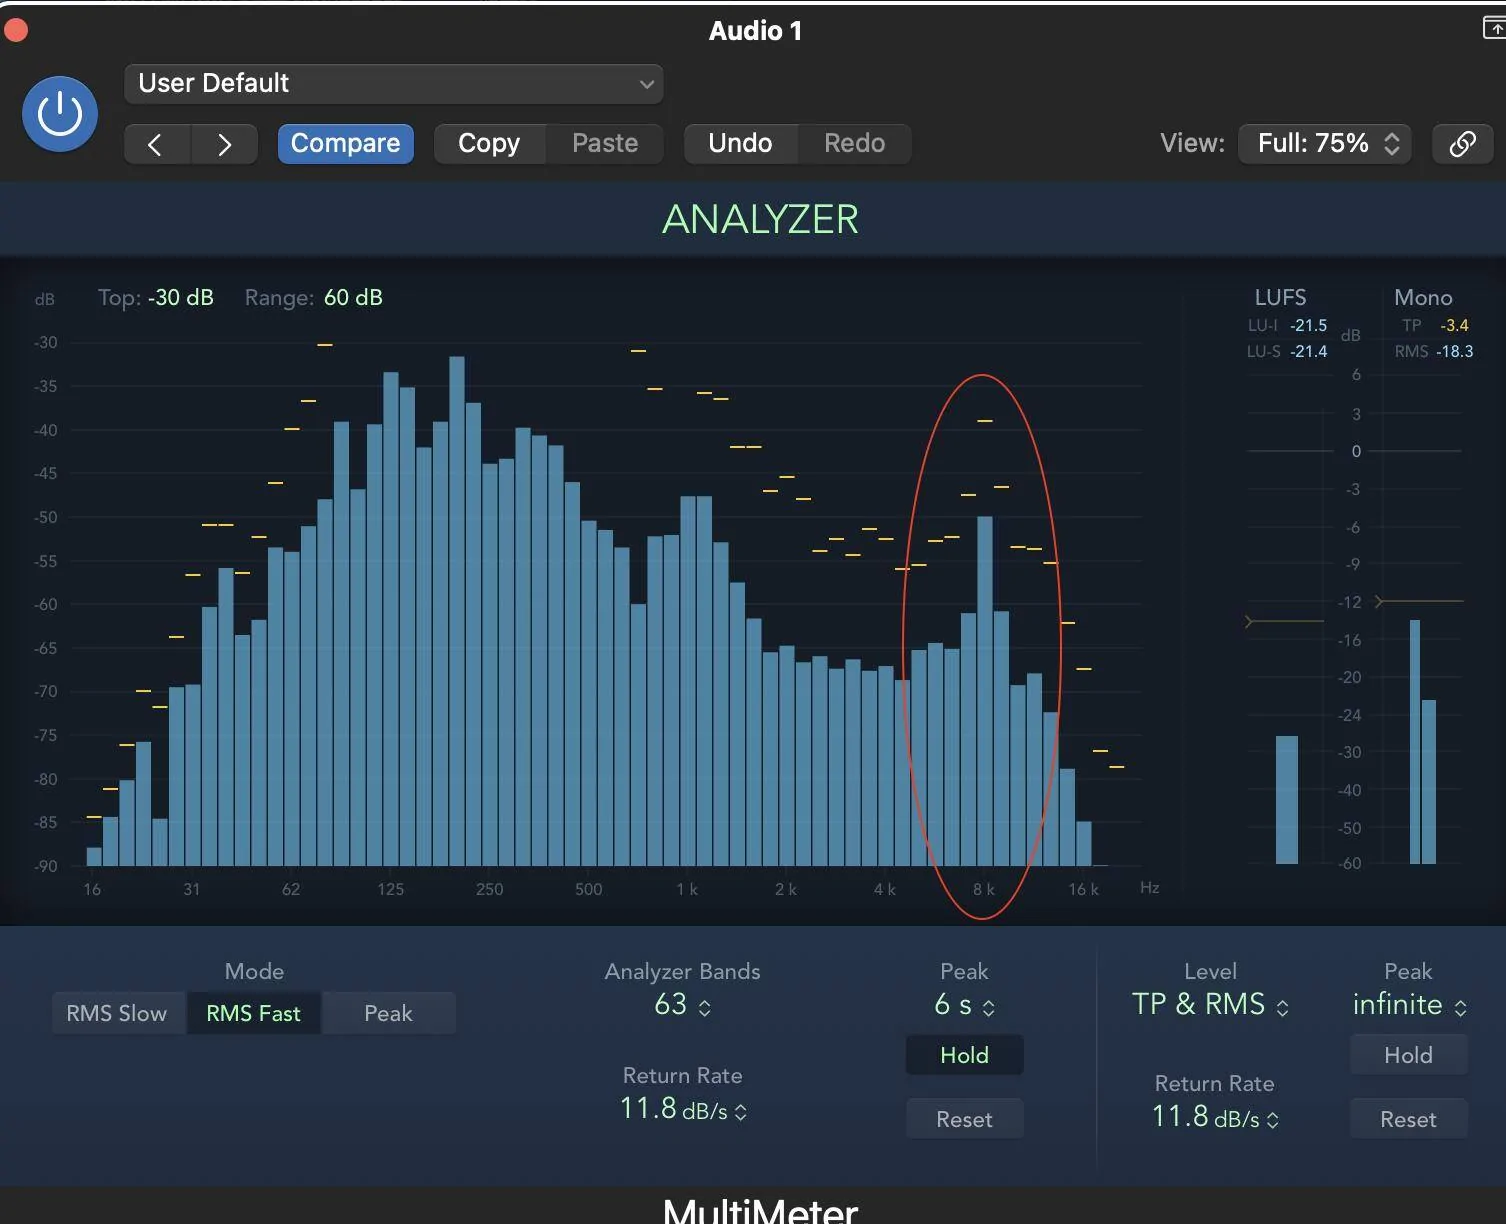1506x1224 pixels.
Task: Toggle the plug-in power bypass button
Action: click(60, 114)
